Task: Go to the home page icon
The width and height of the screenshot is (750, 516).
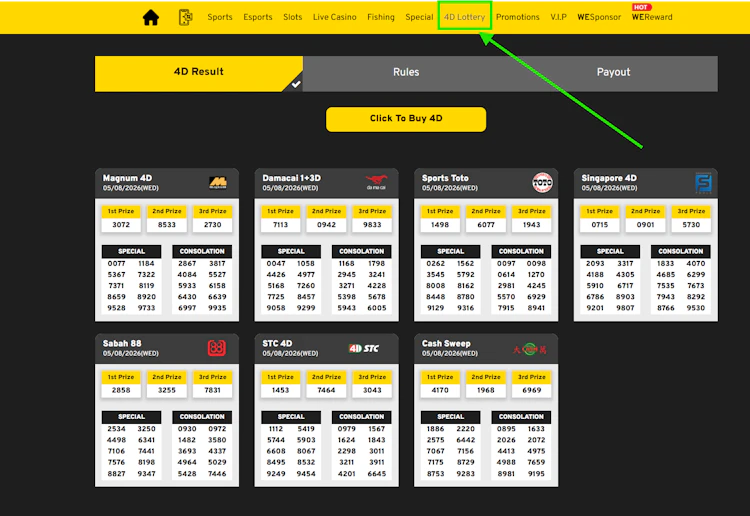Action: point(151,18)
